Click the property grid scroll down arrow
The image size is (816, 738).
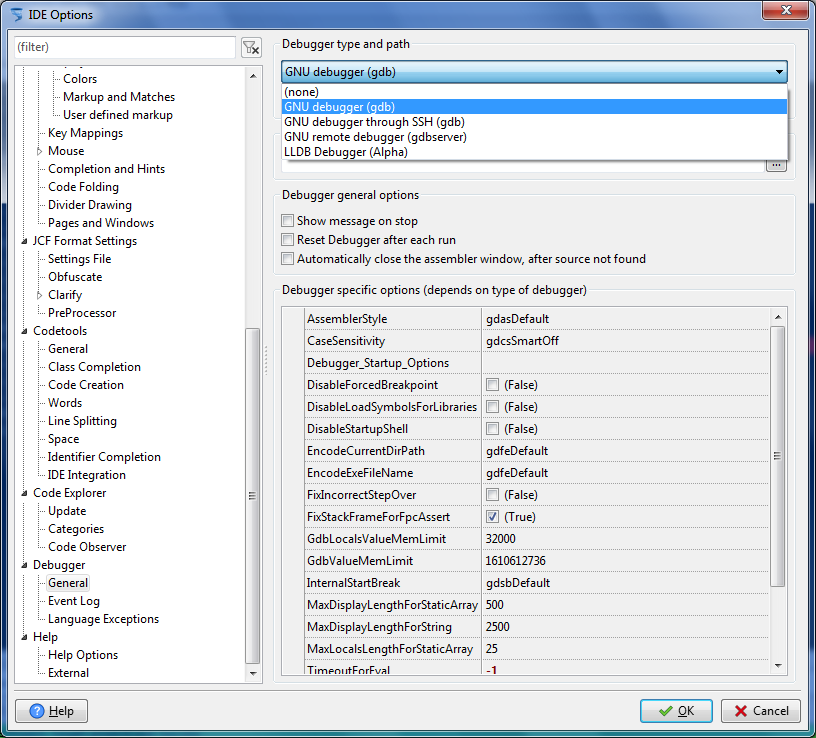click(x=778, y=666)
